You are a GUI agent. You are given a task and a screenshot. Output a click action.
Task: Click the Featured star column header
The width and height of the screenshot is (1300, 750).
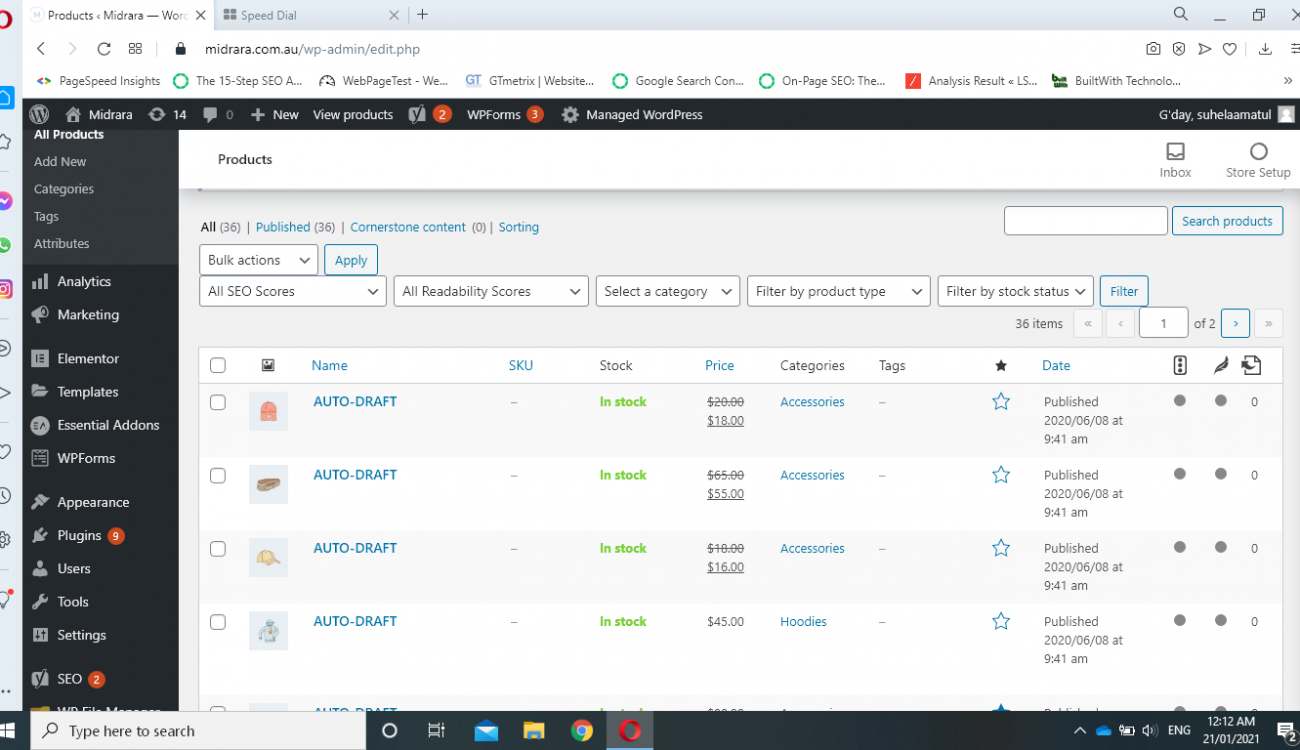(1001, 366)
